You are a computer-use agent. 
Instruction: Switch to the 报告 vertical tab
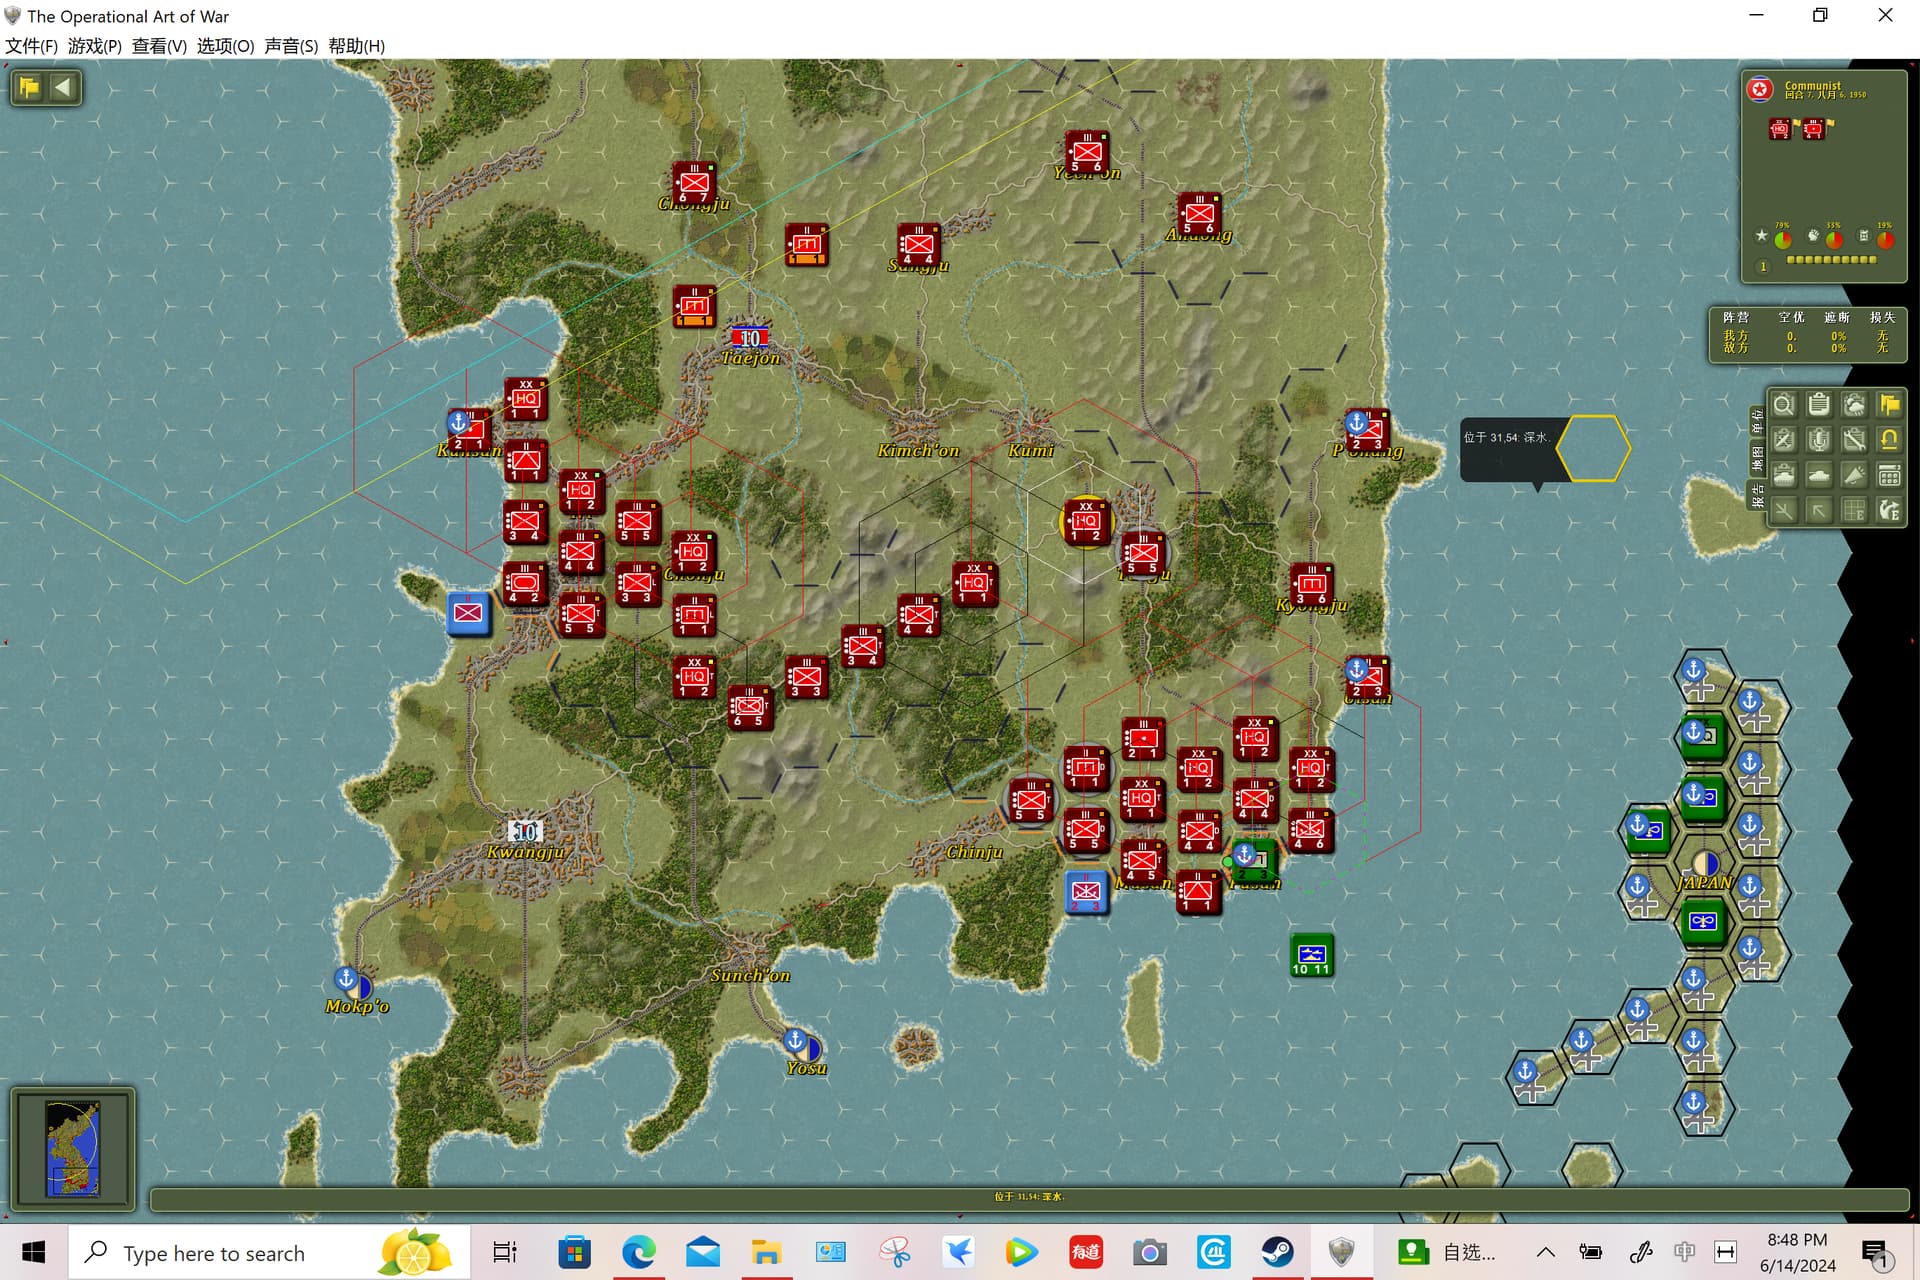coord(1757,495)
